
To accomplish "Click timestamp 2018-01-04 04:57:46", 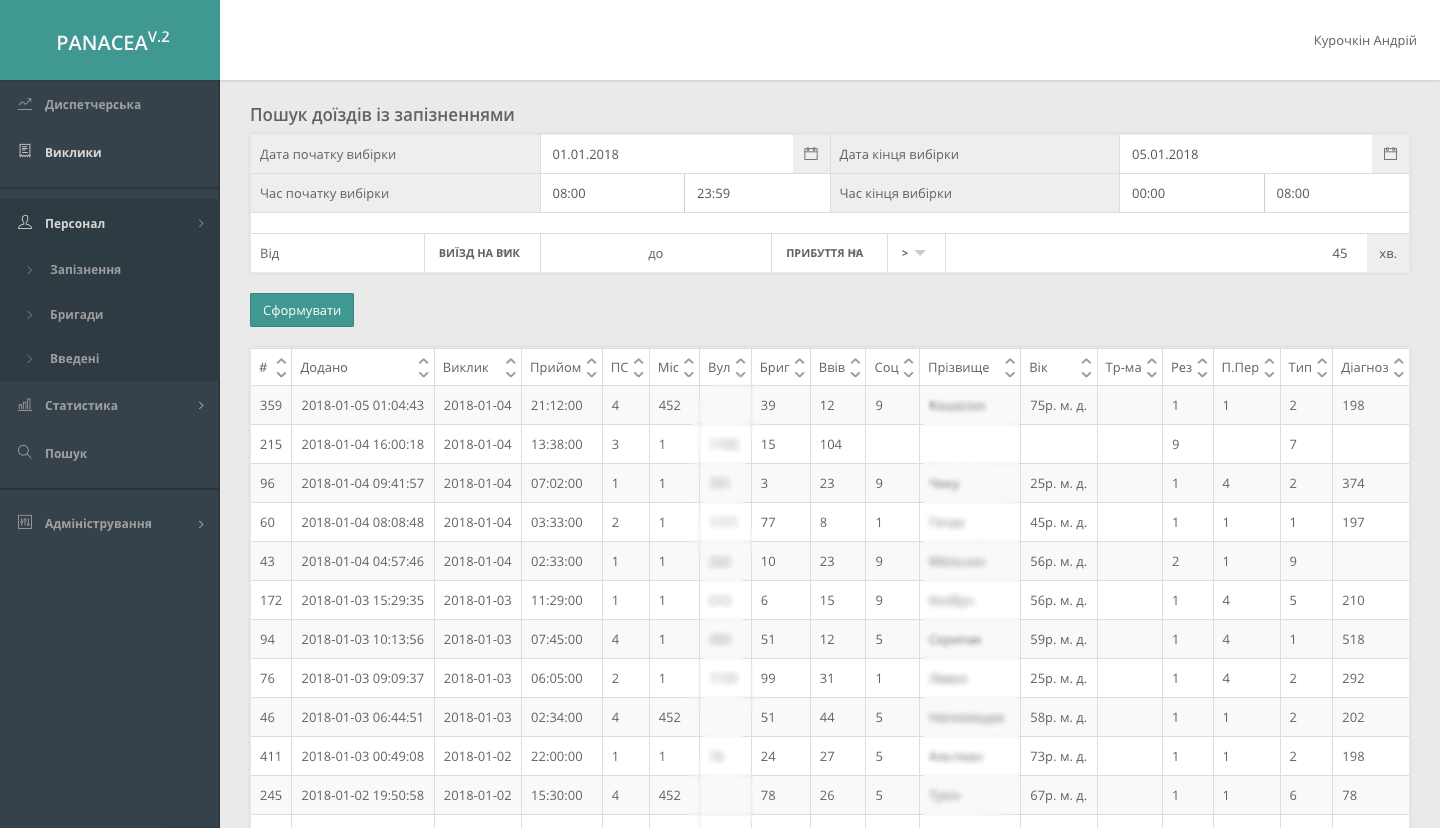I will coord(362,561).
